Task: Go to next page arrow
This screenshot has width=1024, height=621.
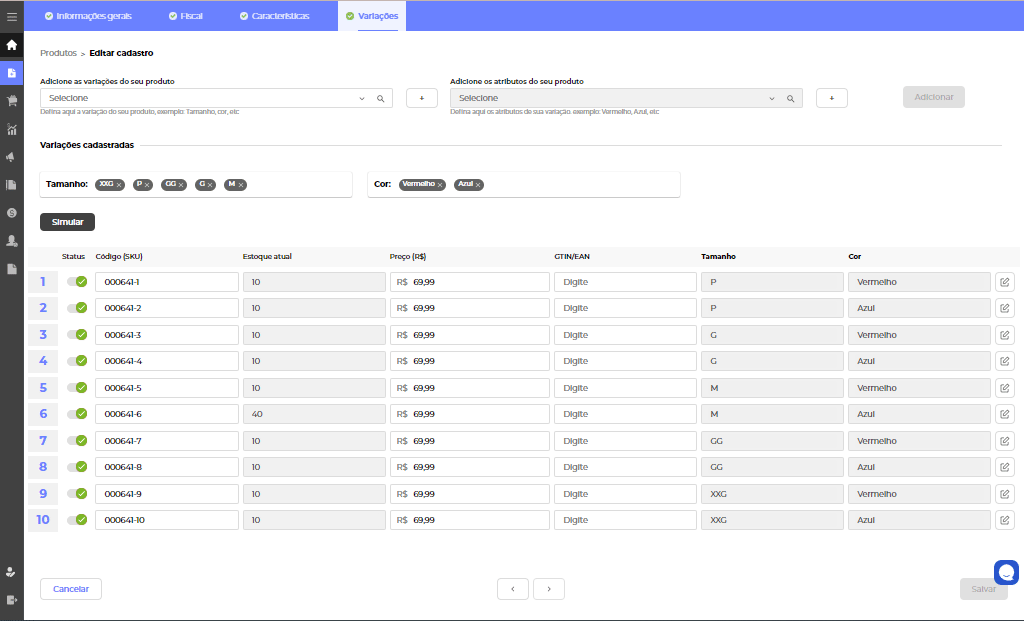Action: pos(549,589)
